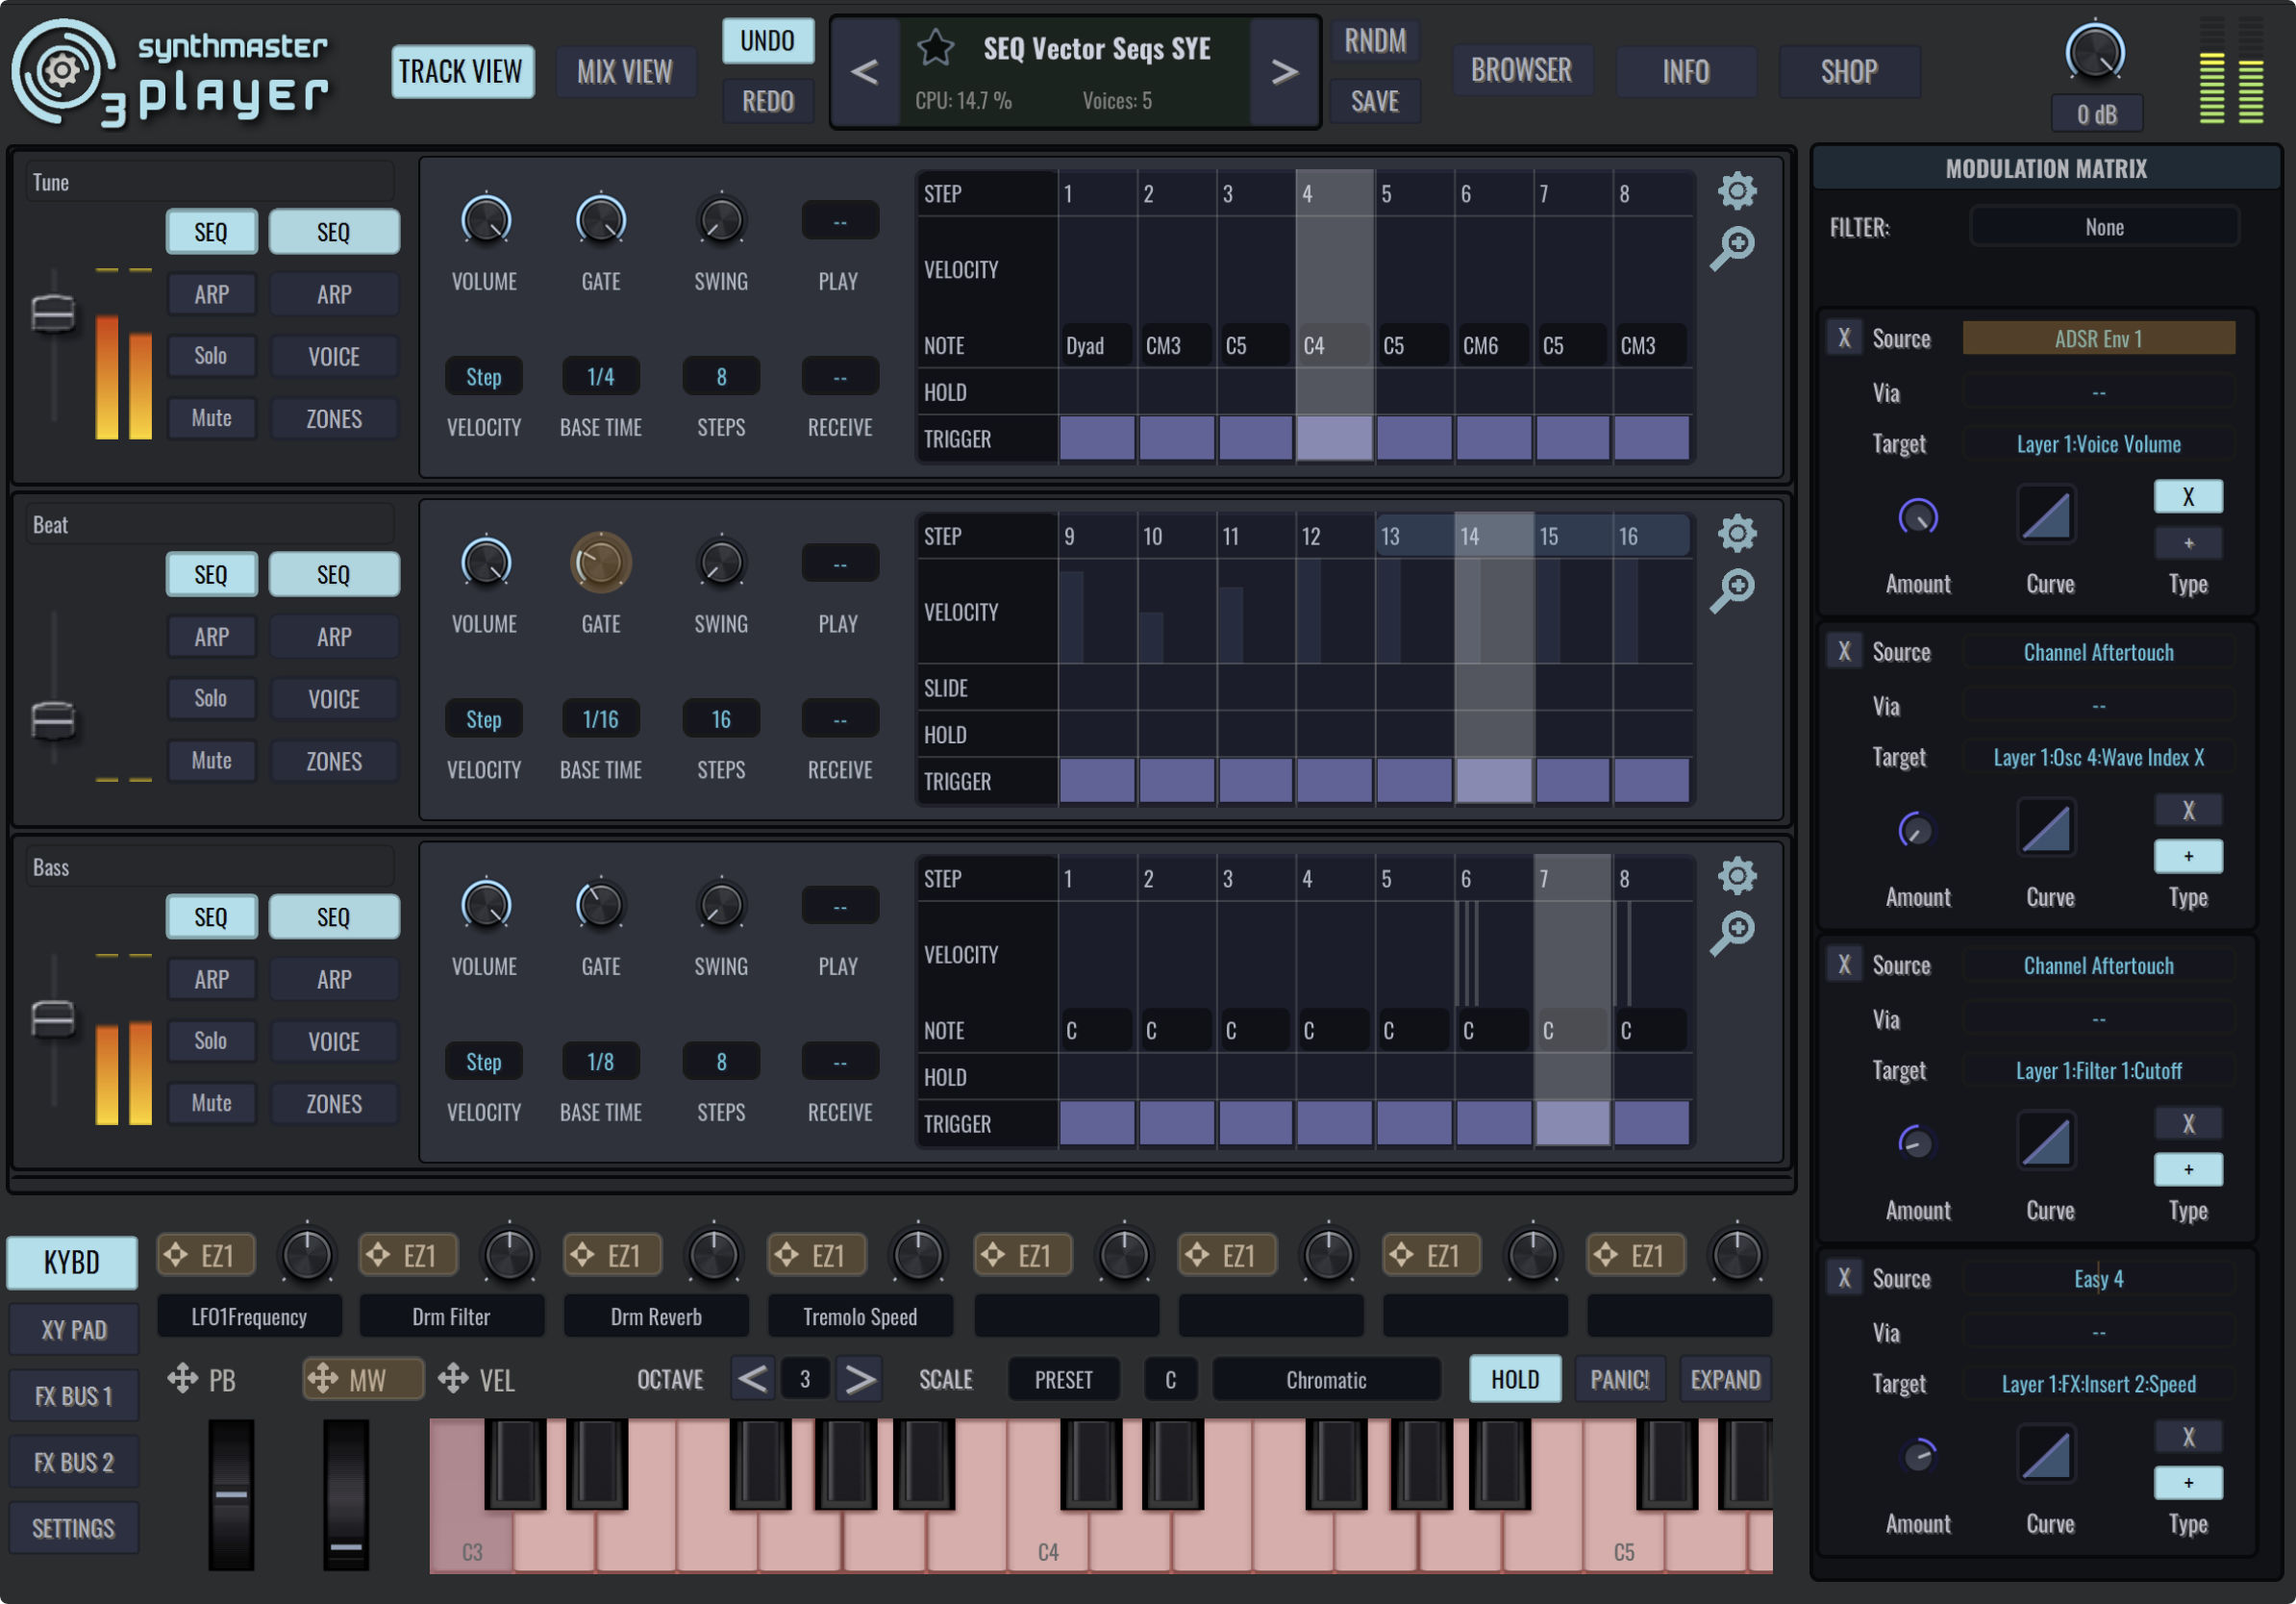Switch to MIX VIEW
Screen dimensions: 2296x1604
pyautogui.click(x=625, y=72)
